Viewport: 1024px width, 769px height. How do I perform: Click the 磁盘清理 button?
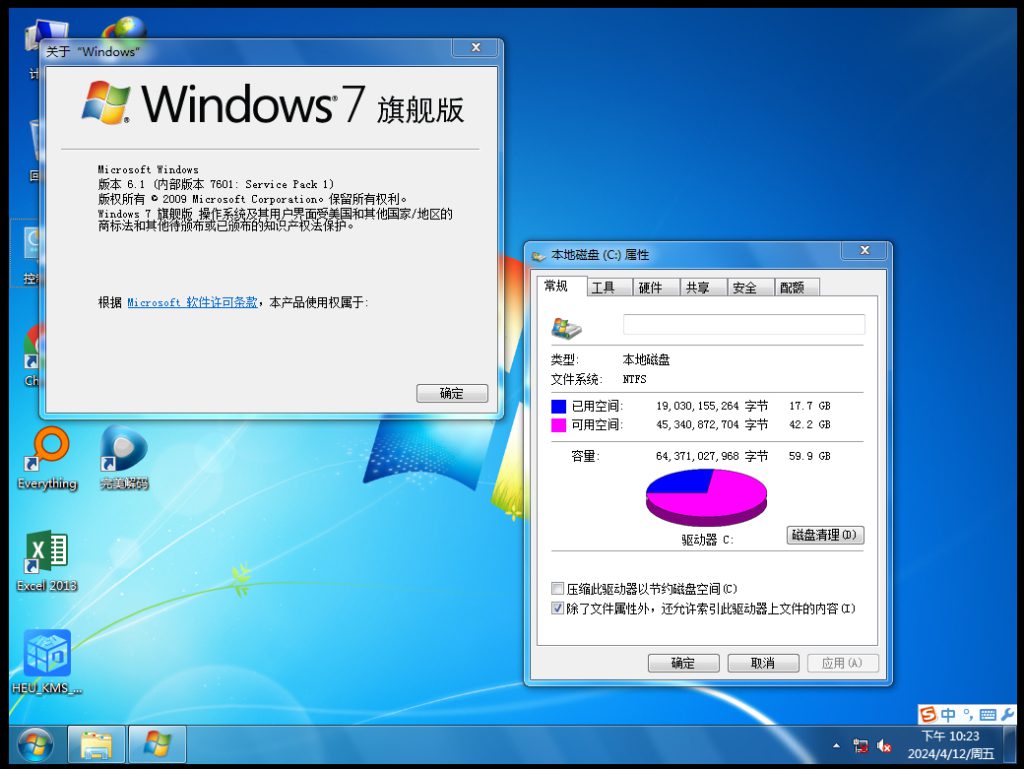pos(824,536)
